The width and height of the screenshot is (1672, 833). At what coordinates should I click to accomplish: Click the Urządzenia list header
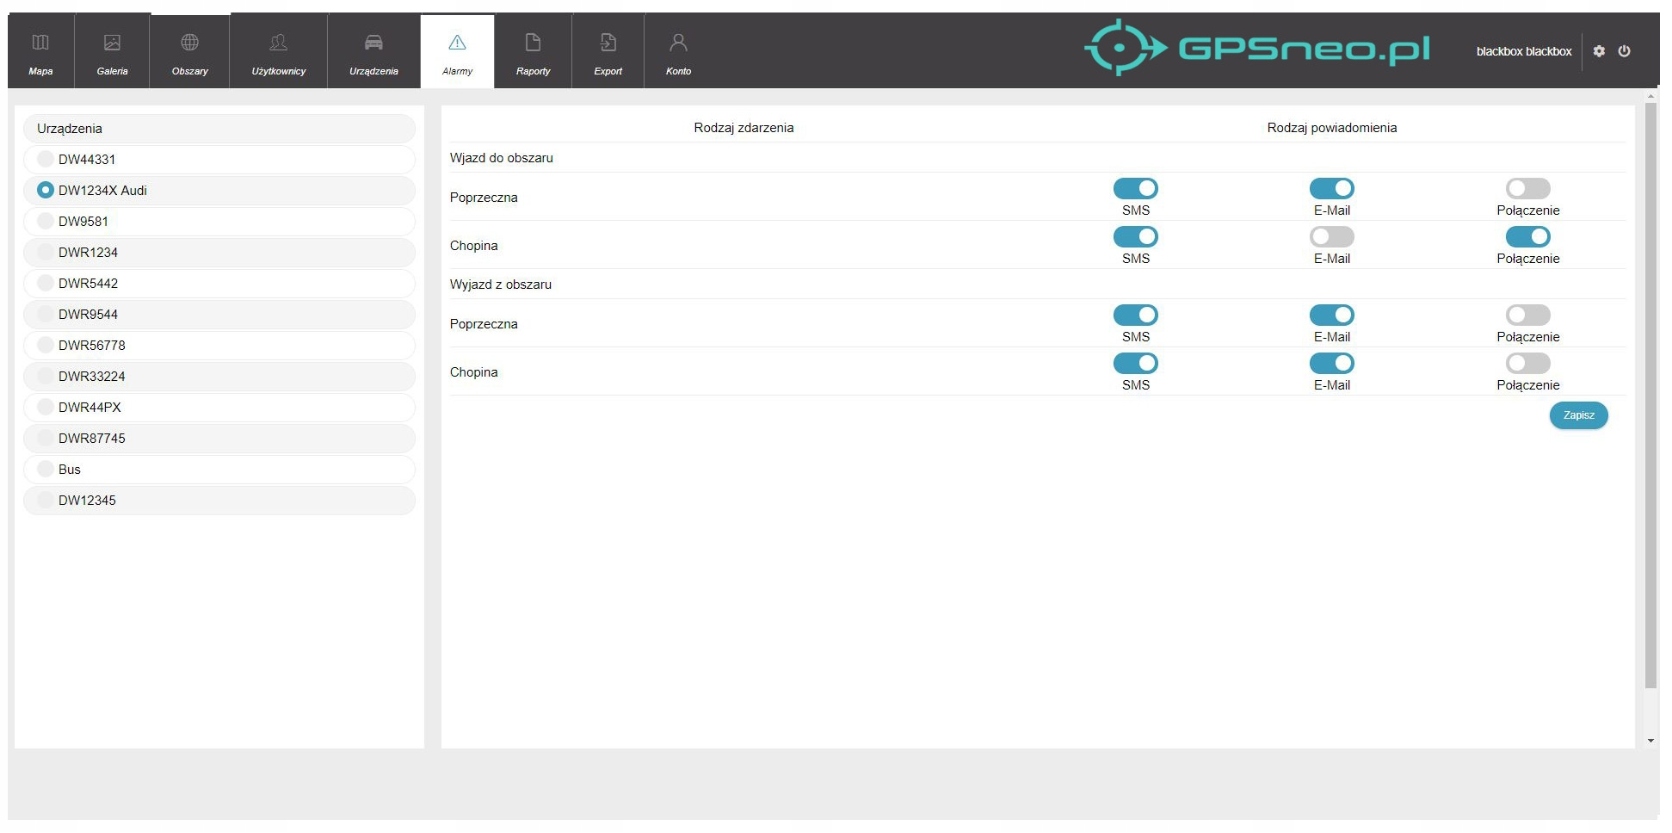click(x=219, y=128)
